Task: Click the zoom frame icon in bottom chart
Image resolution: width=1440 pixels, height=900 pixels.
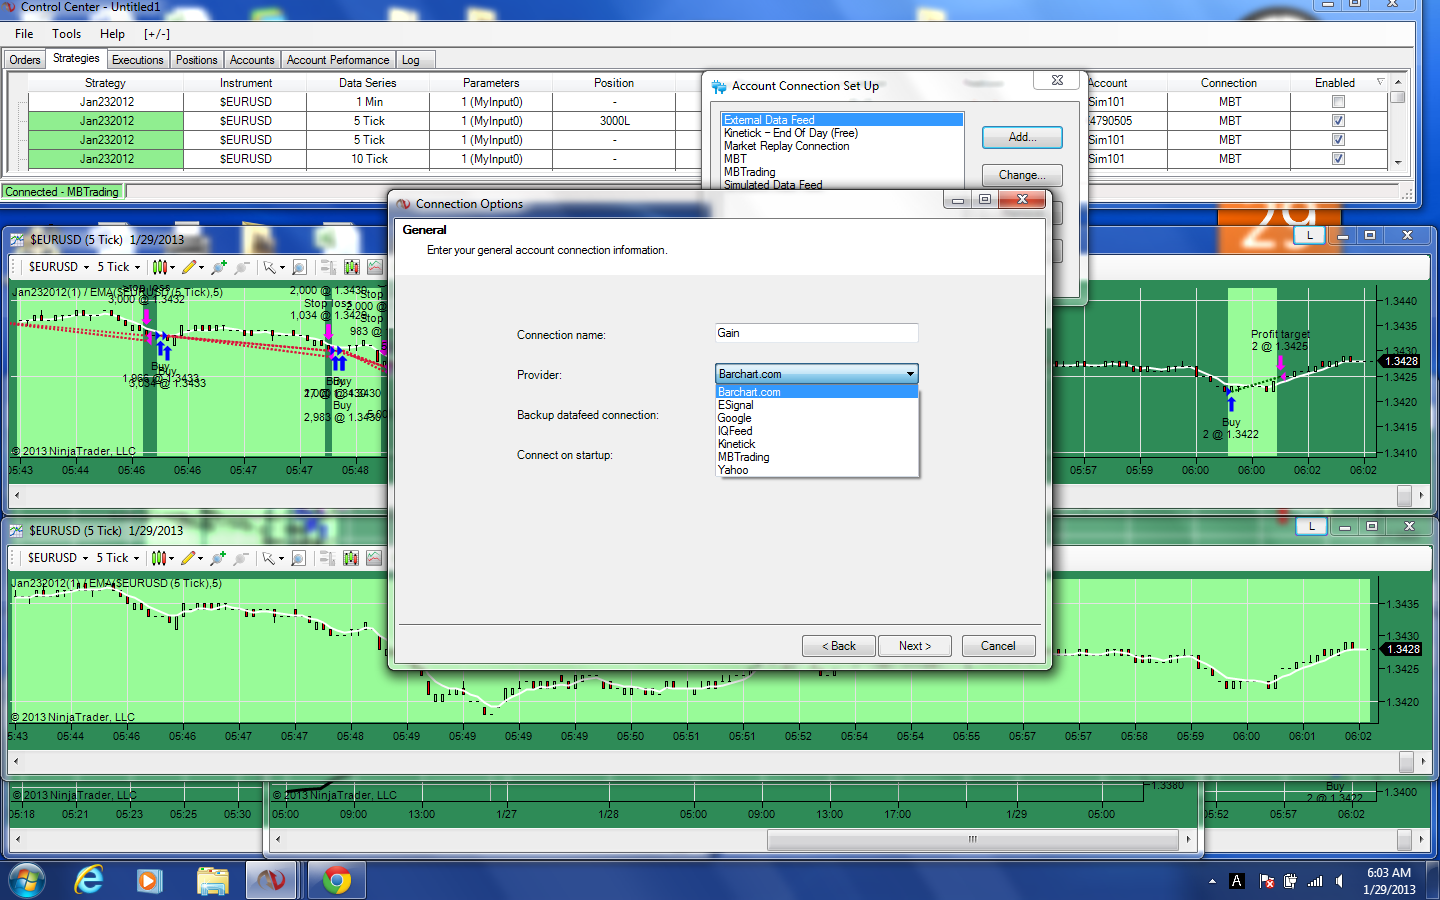Action: tap(298, 558)
